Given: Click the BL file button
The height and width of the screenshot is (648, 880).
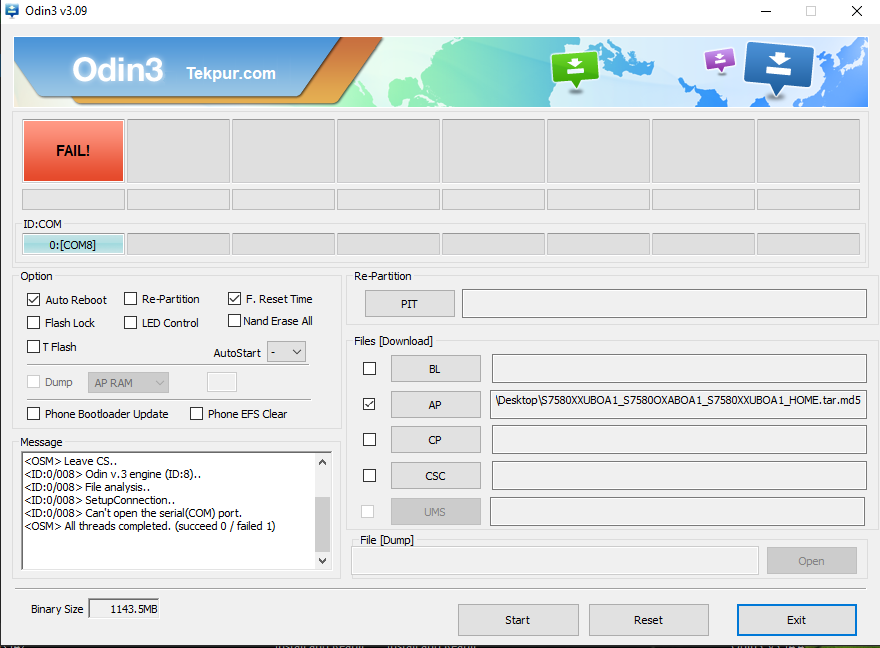Looking at the screenshot, I should [x=436, y=369].
